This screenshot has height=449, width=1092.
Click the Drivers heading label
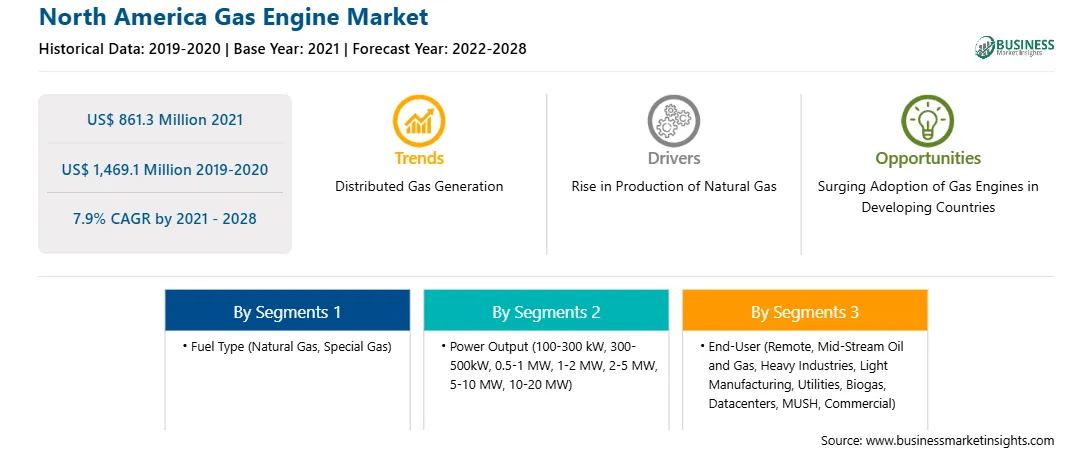[x=673, y=159]
